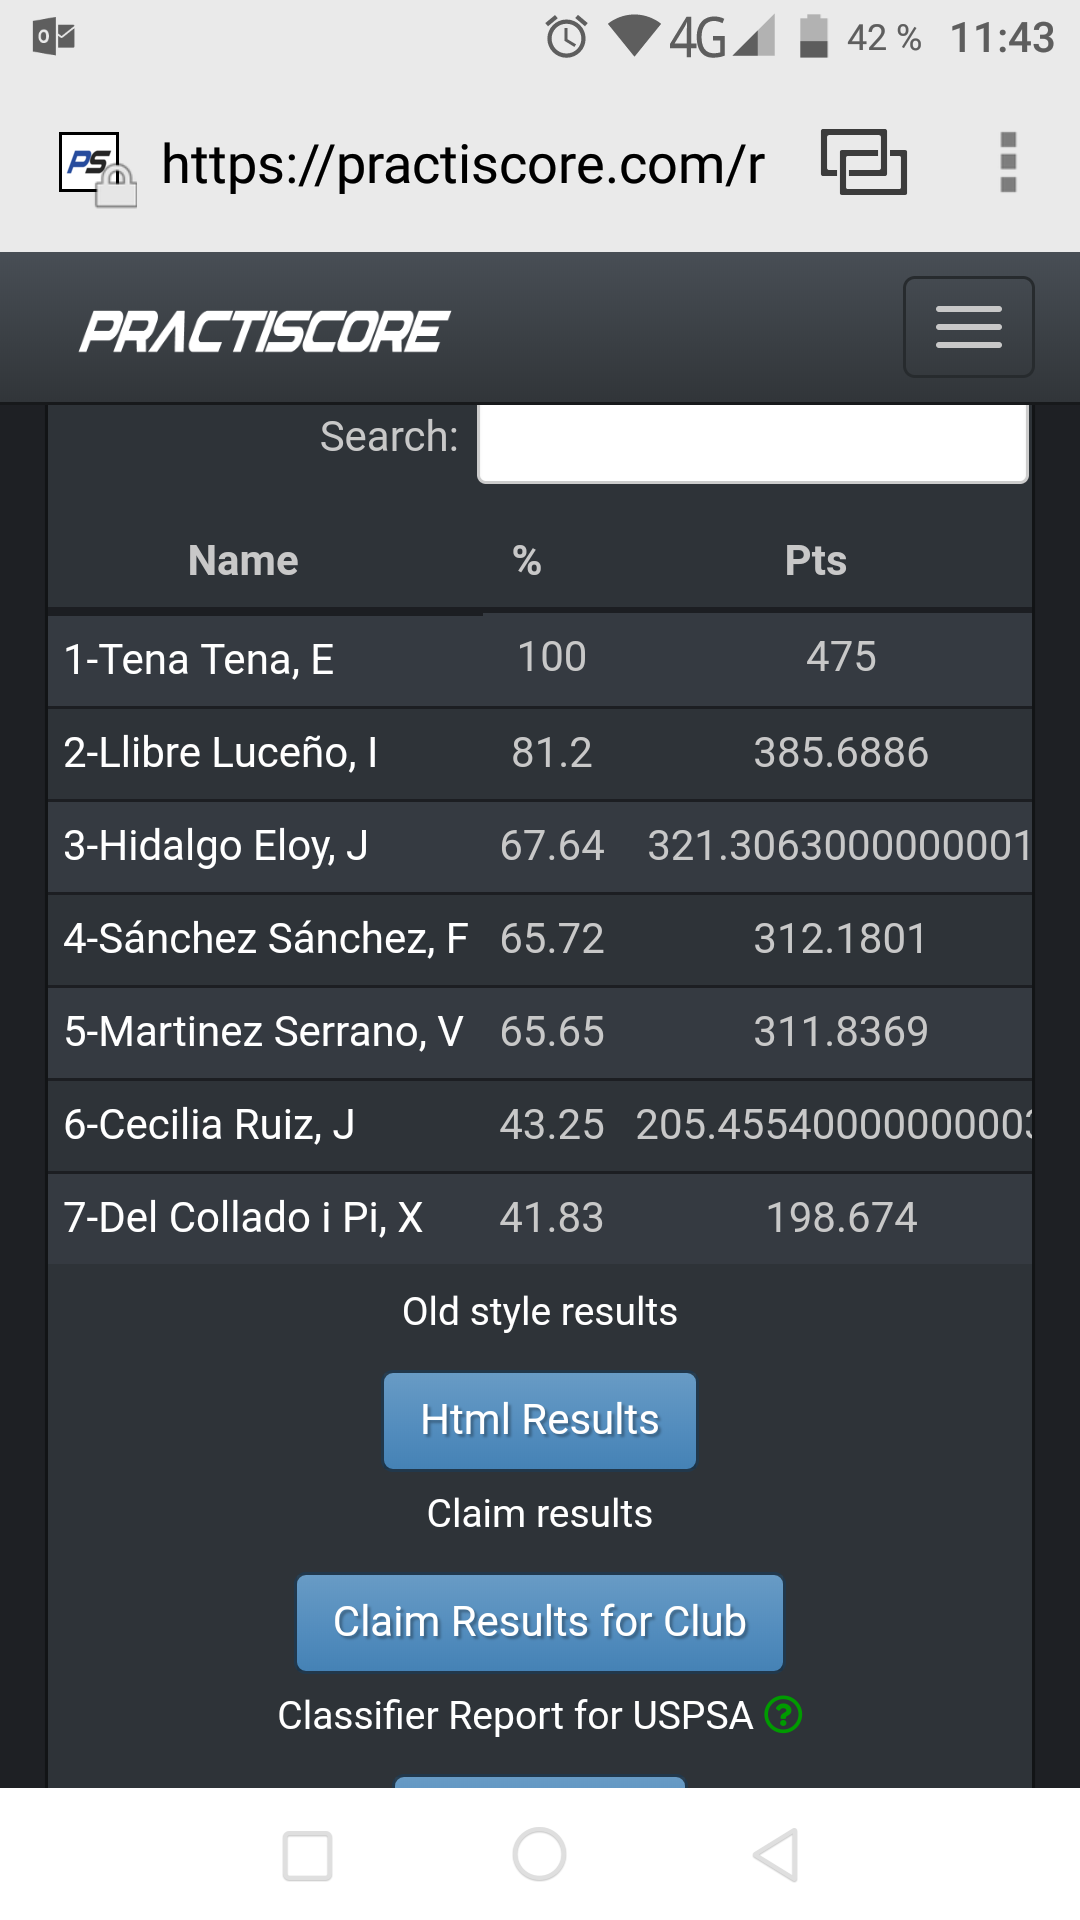The height and width of the screenshot is (1920, 1080).
Task: Sort results by Name column
Action: [x=243, y=561]
